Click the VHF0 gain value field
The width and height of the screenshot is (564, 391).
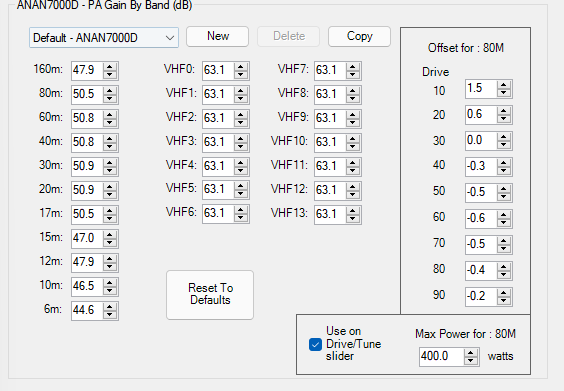(x=218, y=70)
